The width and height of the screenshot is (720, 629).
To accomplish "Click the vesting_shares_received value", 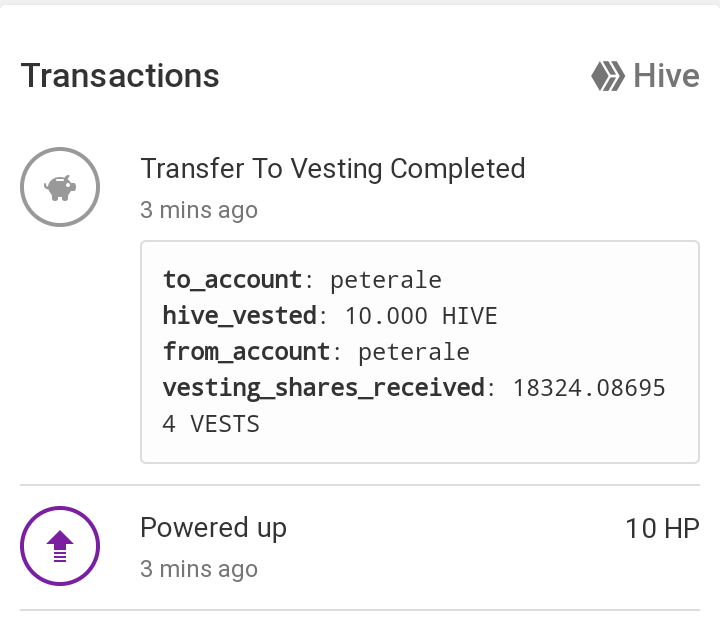I will (589, 388).
